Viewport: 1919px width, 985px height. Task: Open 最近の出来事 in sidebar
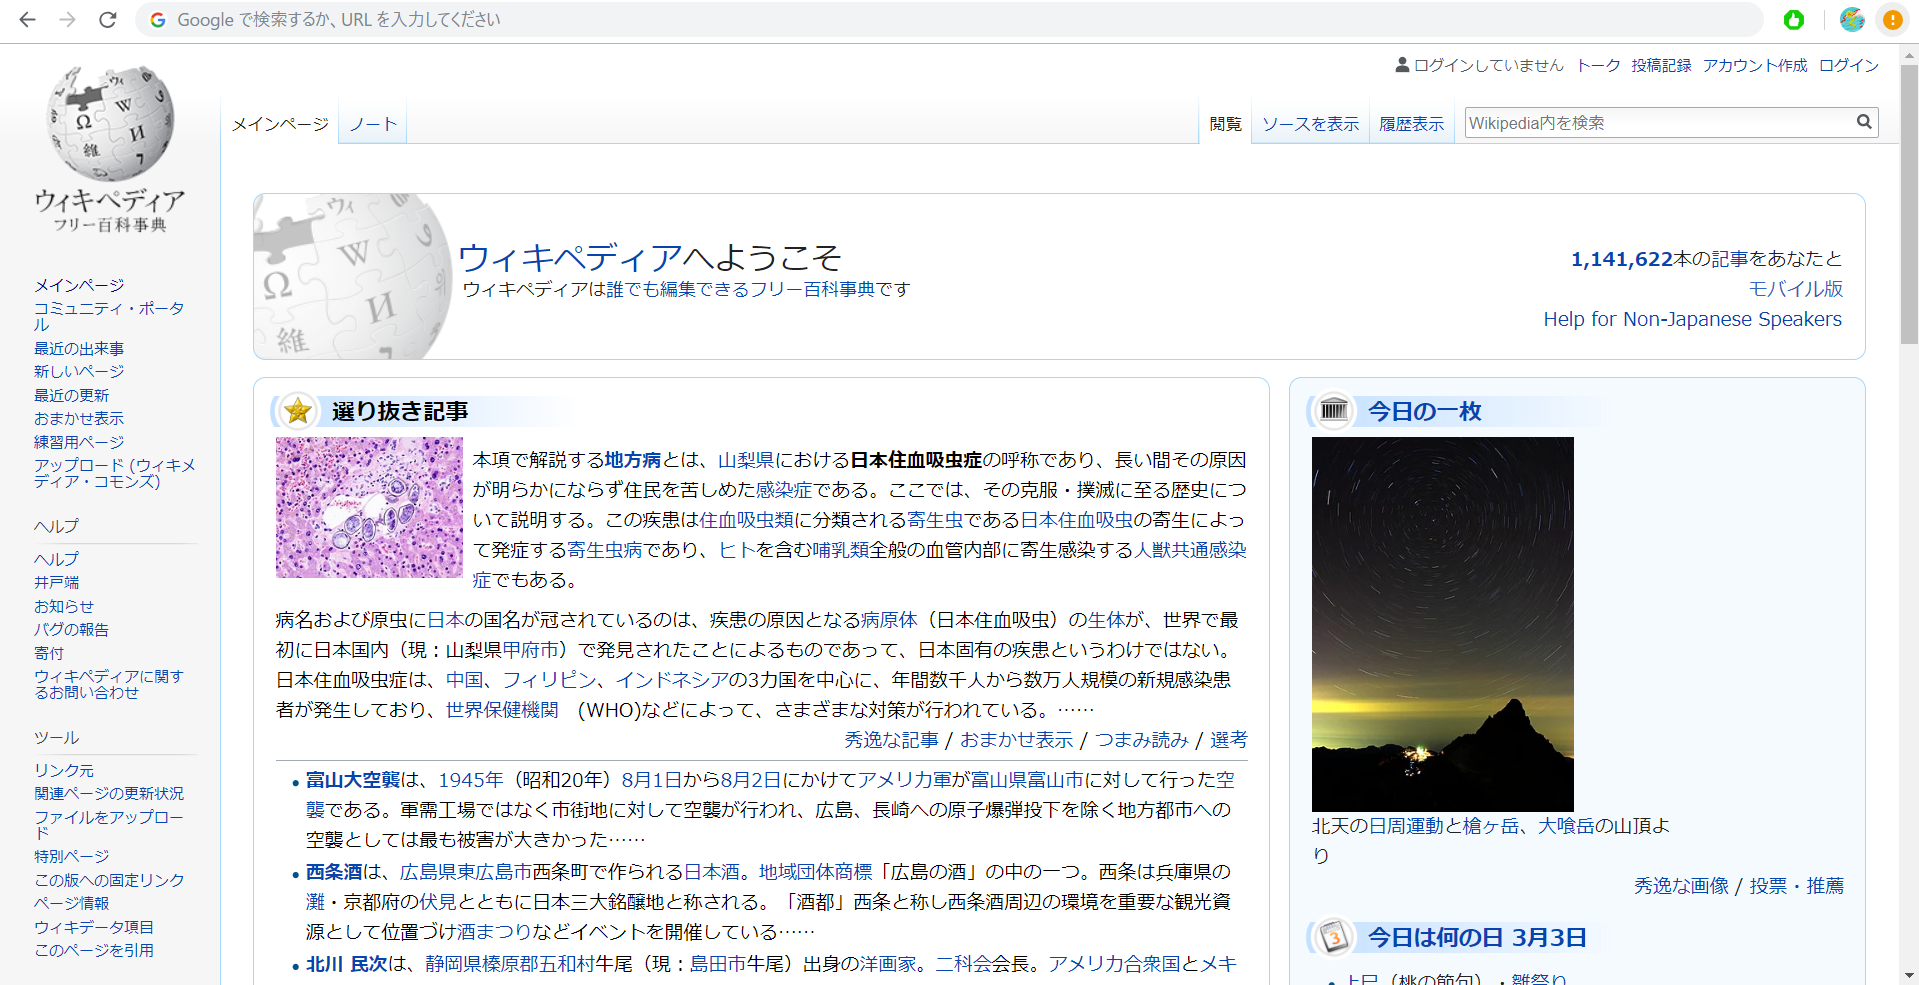click(79, 348)
